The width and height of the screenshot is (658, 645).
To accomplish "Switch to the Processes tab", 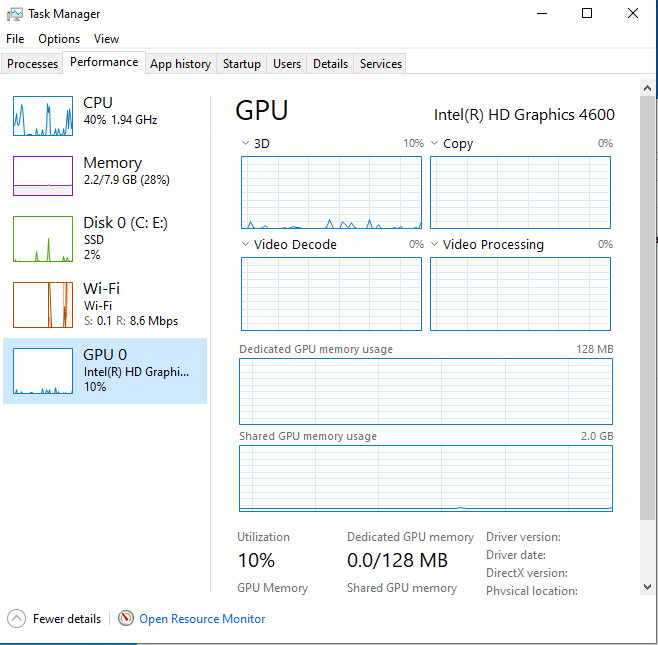I will (x=32, y=64).
